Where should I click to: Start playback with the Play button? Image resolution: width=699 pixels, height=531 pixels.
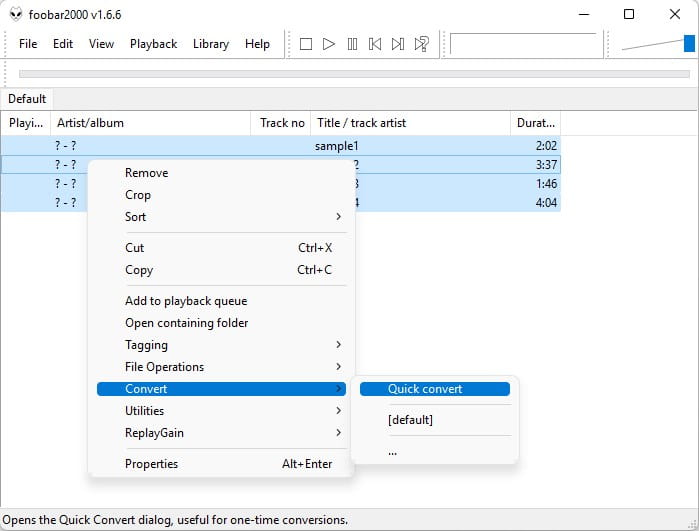click(329, 44)
